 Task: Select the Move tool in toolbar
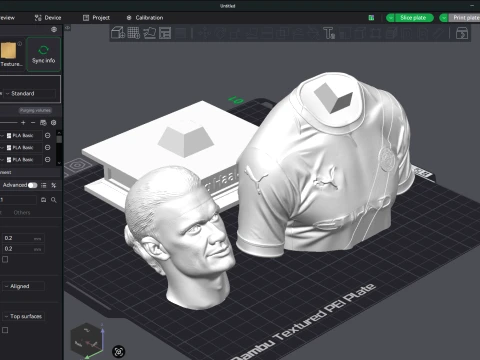pyautogui.click(x=205, y=33)
